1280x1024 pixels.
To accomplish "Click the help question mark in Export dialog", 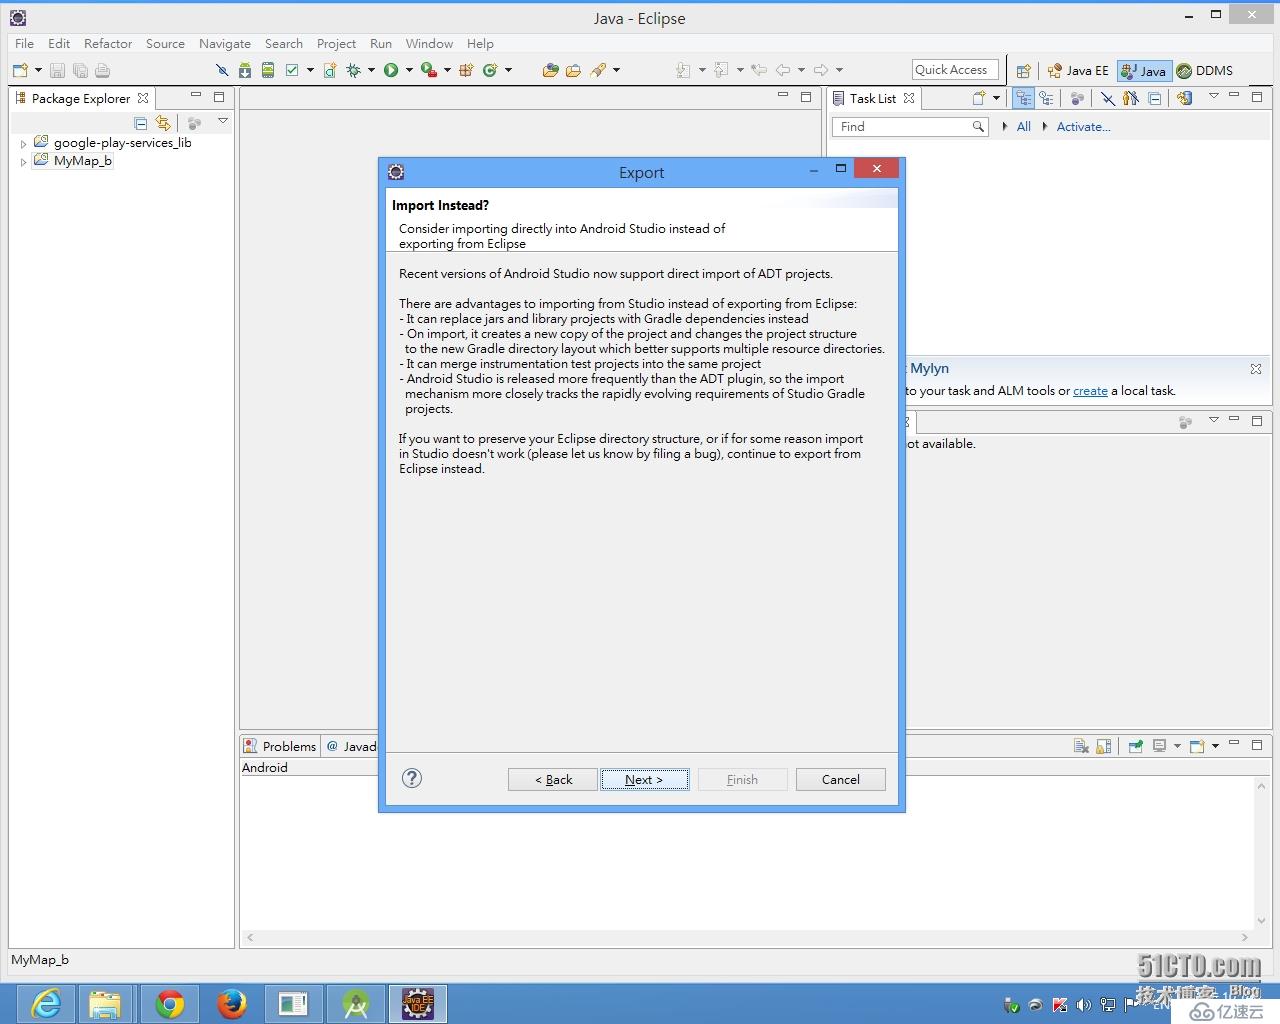I will point(412,778).
